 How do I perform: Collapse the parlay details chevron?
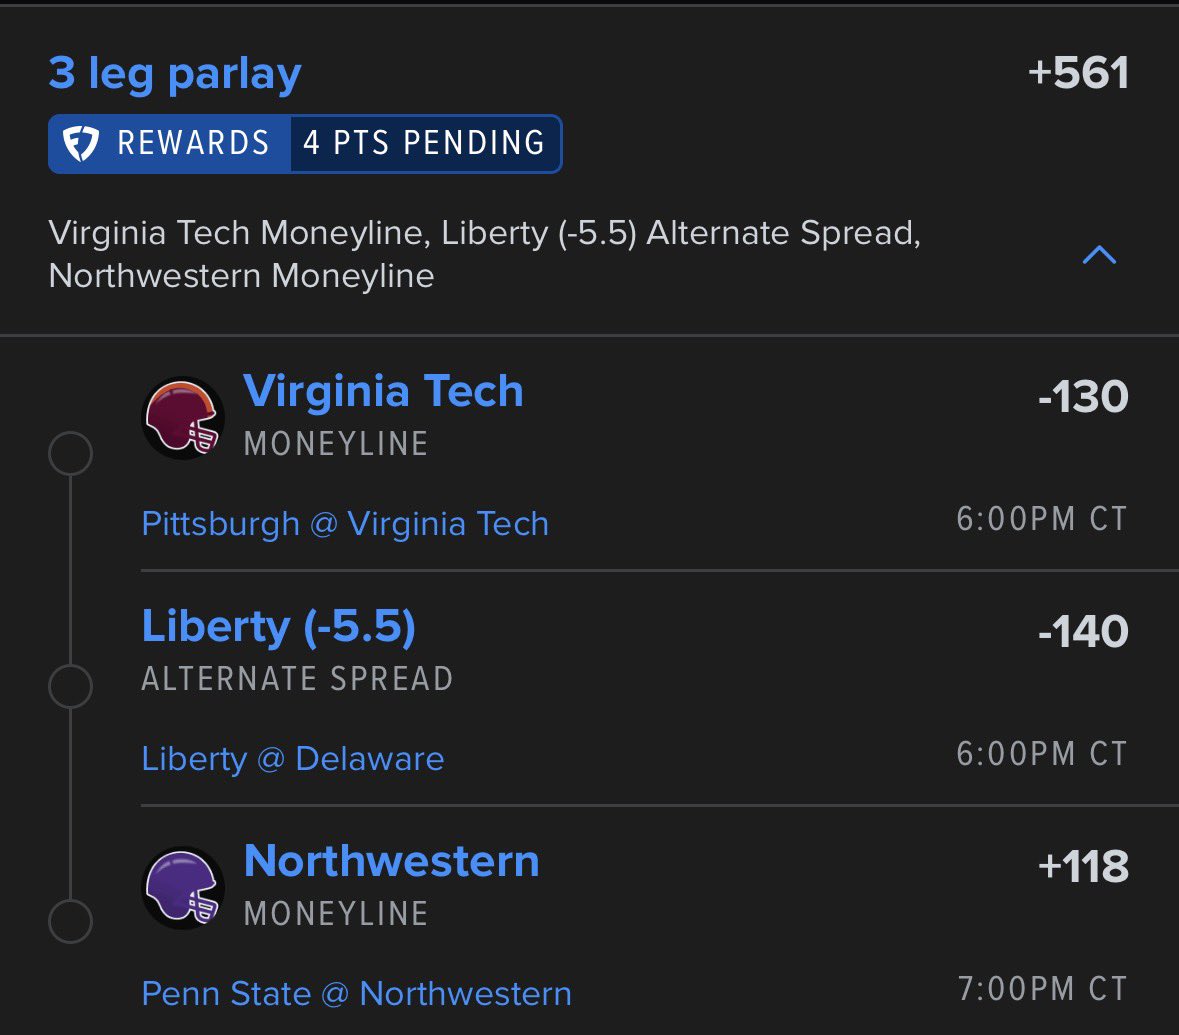pos(1099,256)
